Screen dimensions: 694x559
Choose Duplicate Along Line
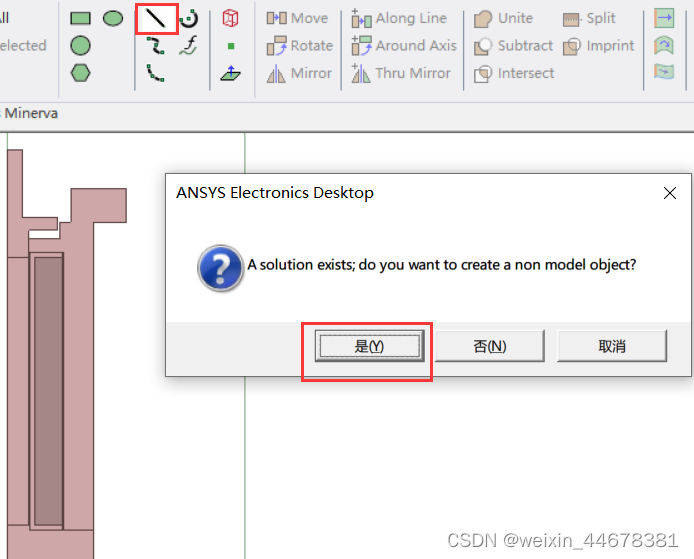point(399,18)
